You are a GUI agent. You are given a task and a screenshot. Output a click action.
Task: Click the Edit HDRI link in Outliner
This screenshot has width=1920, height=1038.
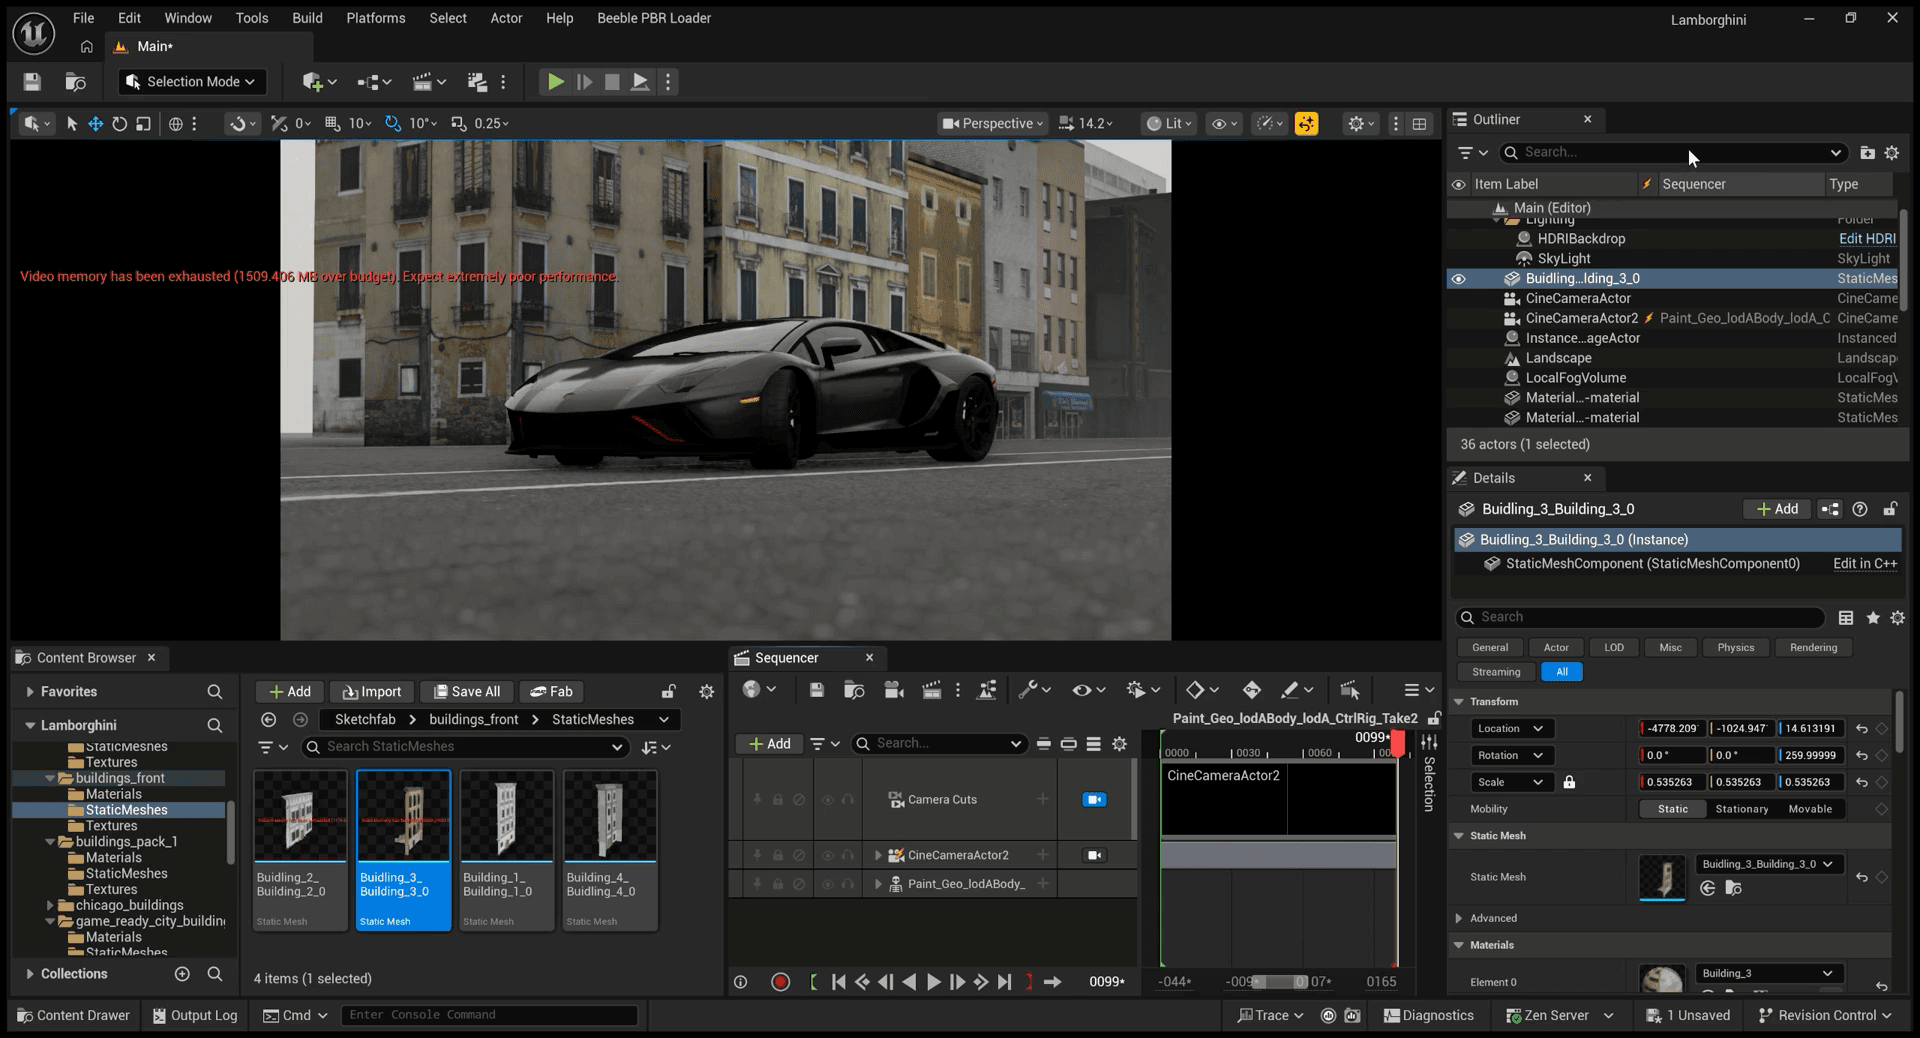pyautogui.click(x=1867, y=239)
